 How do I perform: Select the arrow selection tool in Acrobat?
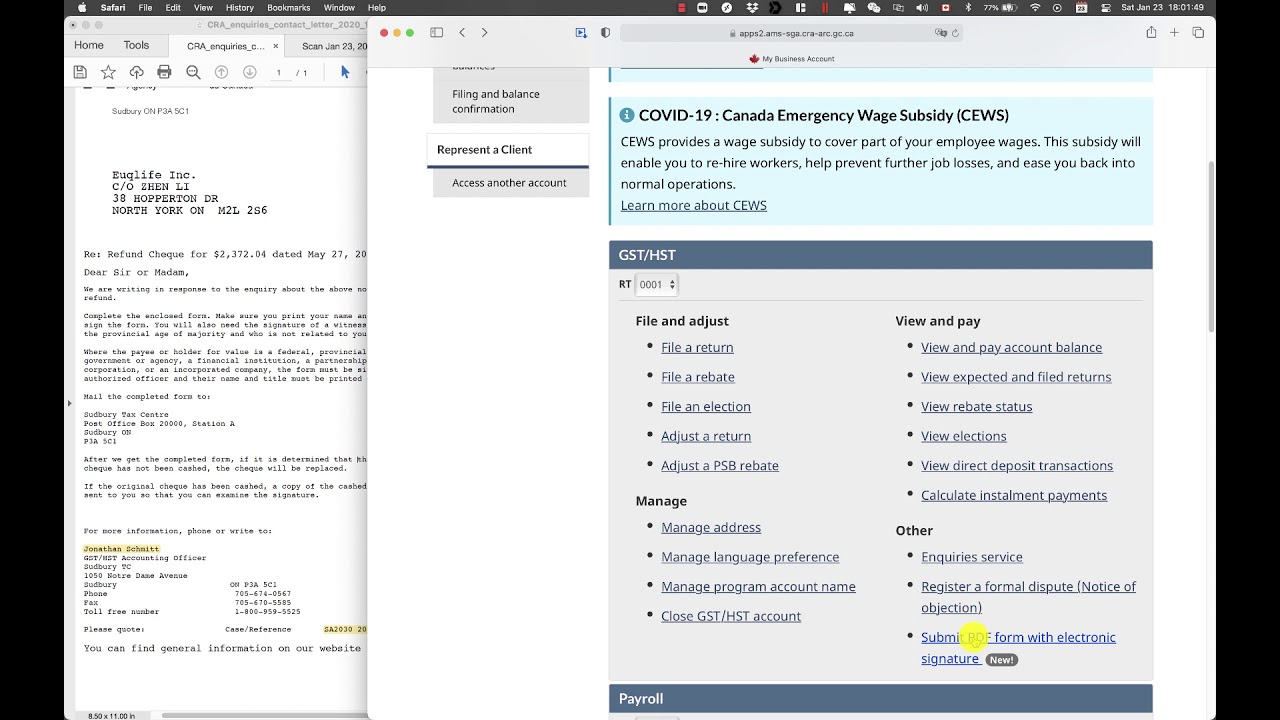345,72
